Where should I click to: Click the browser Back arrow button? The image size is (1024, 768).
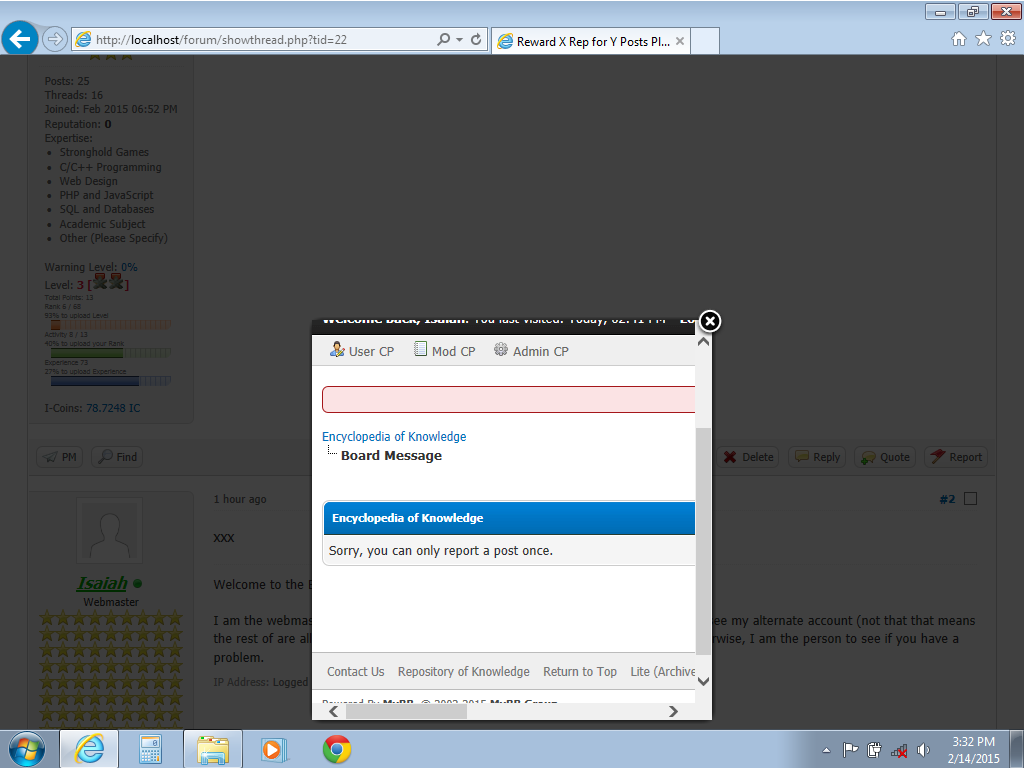tap(20, 39)
